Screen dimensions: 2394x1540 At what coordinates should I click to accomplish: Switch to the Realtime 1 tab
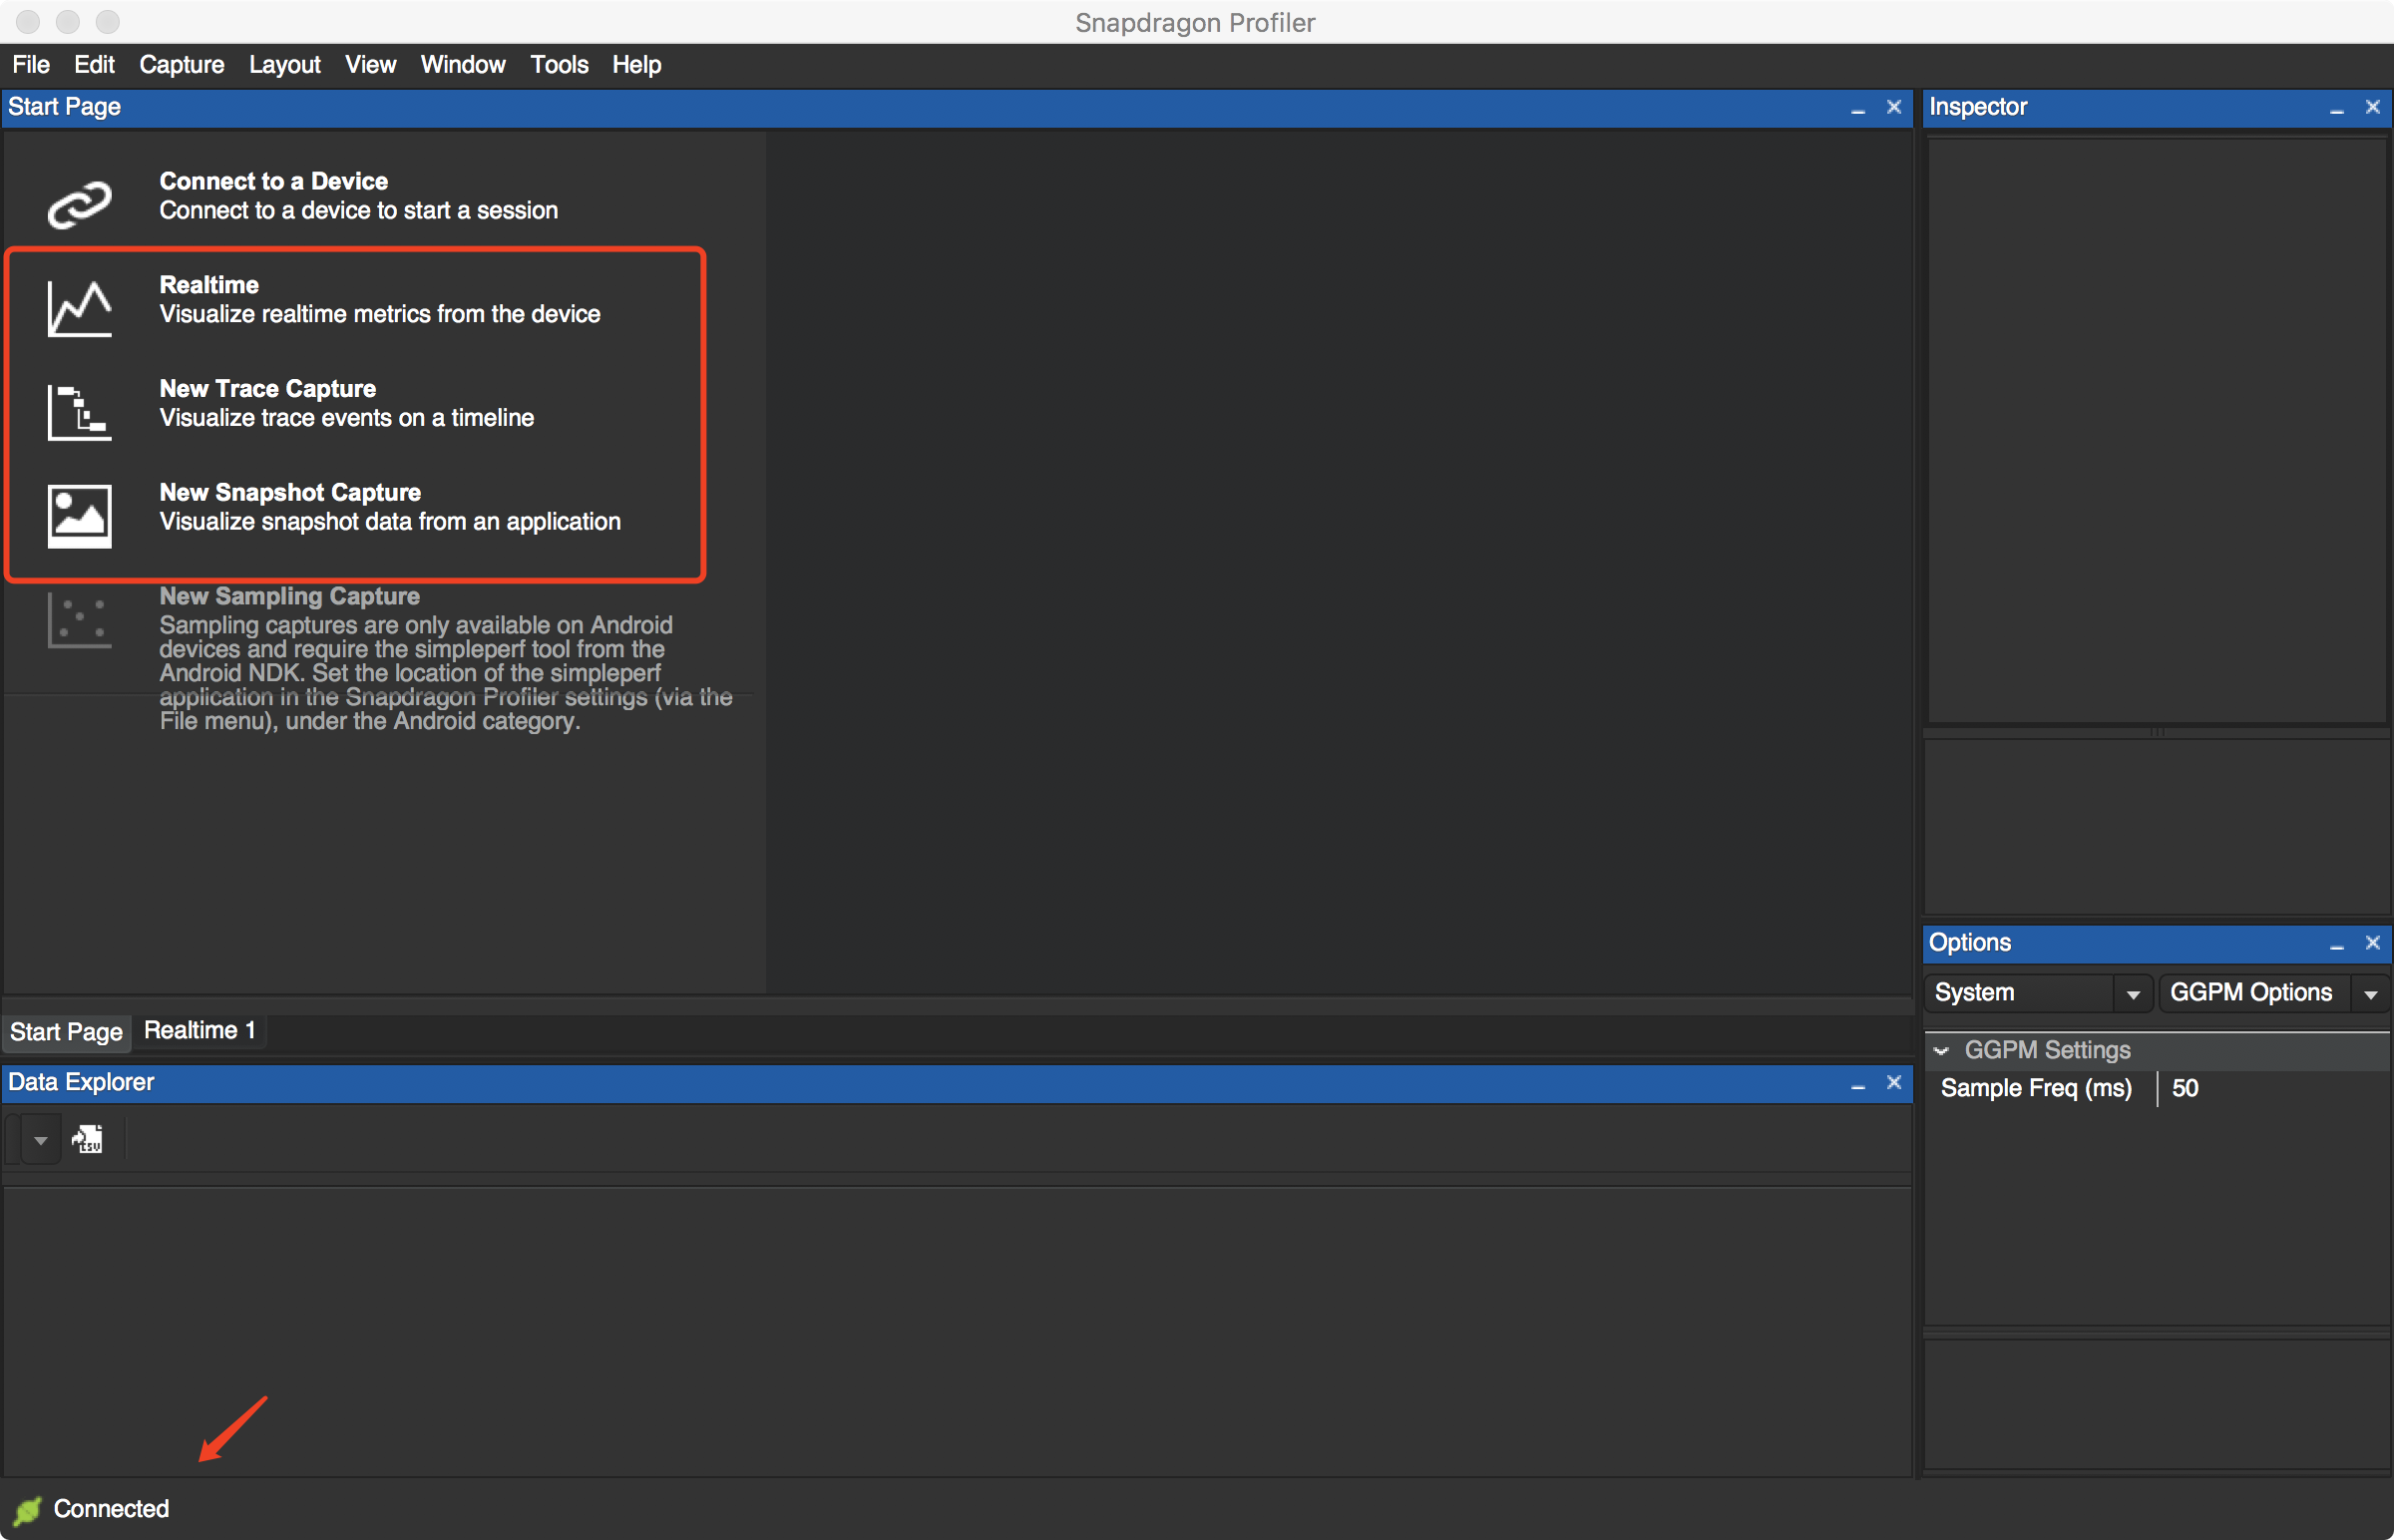click(x=199, y=1030)
